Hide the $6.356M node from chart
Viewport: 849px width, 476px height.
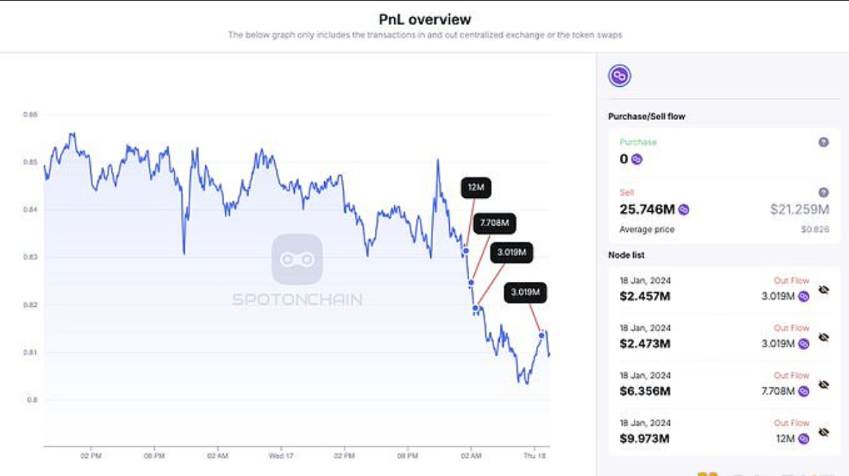pyautogui.click(x=824, y=384)
